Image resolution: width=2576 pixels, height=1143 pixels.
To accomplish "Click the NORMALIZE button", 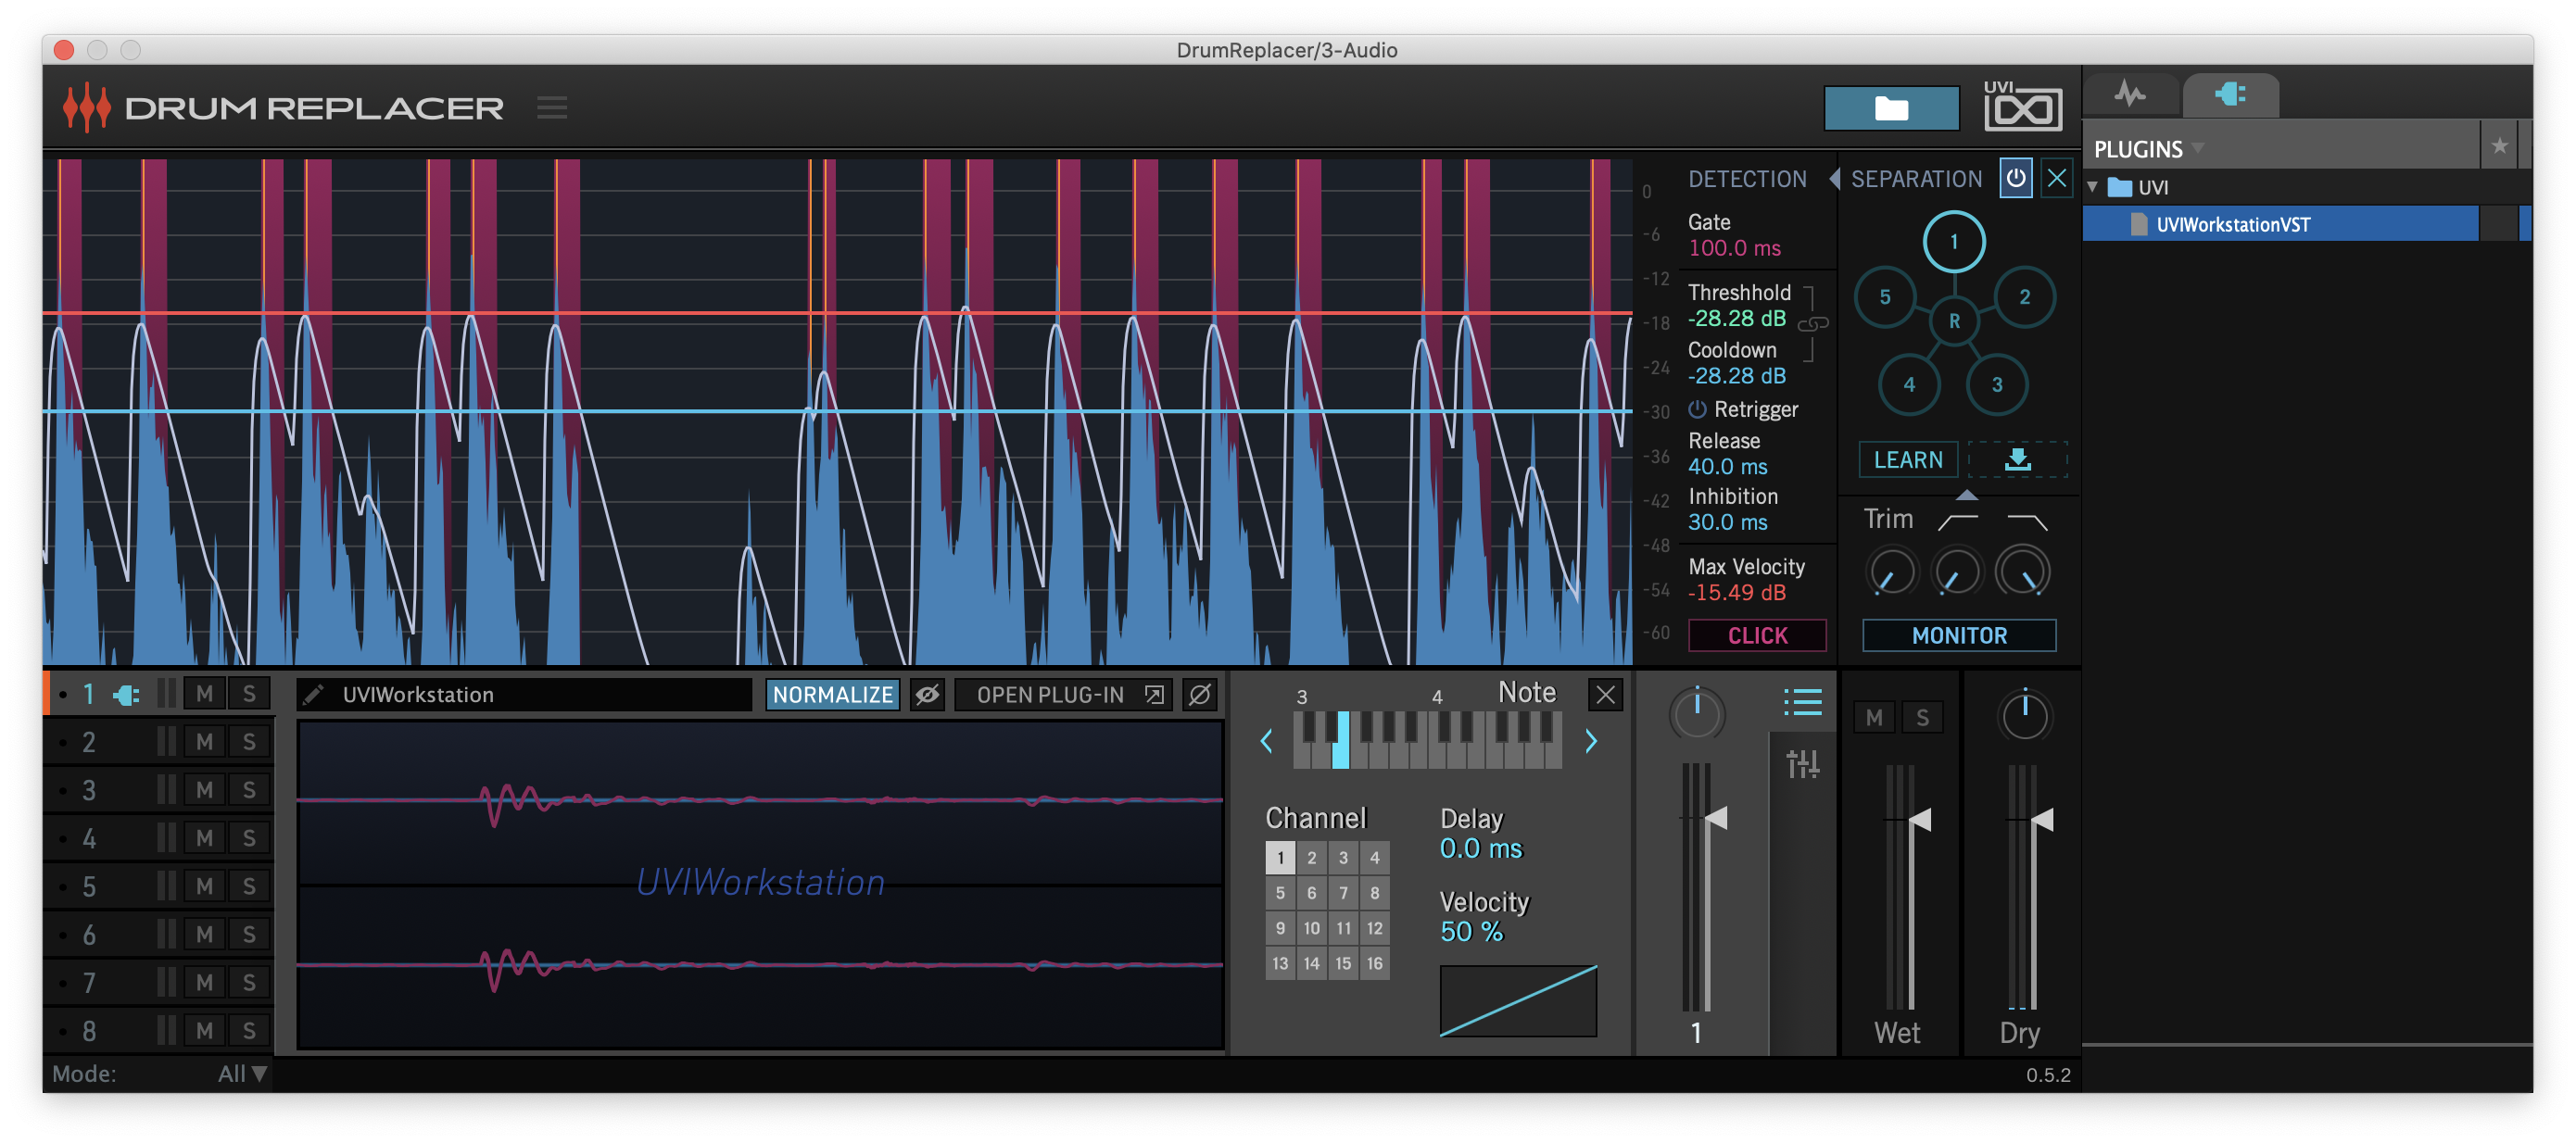I will click(833, 694).
